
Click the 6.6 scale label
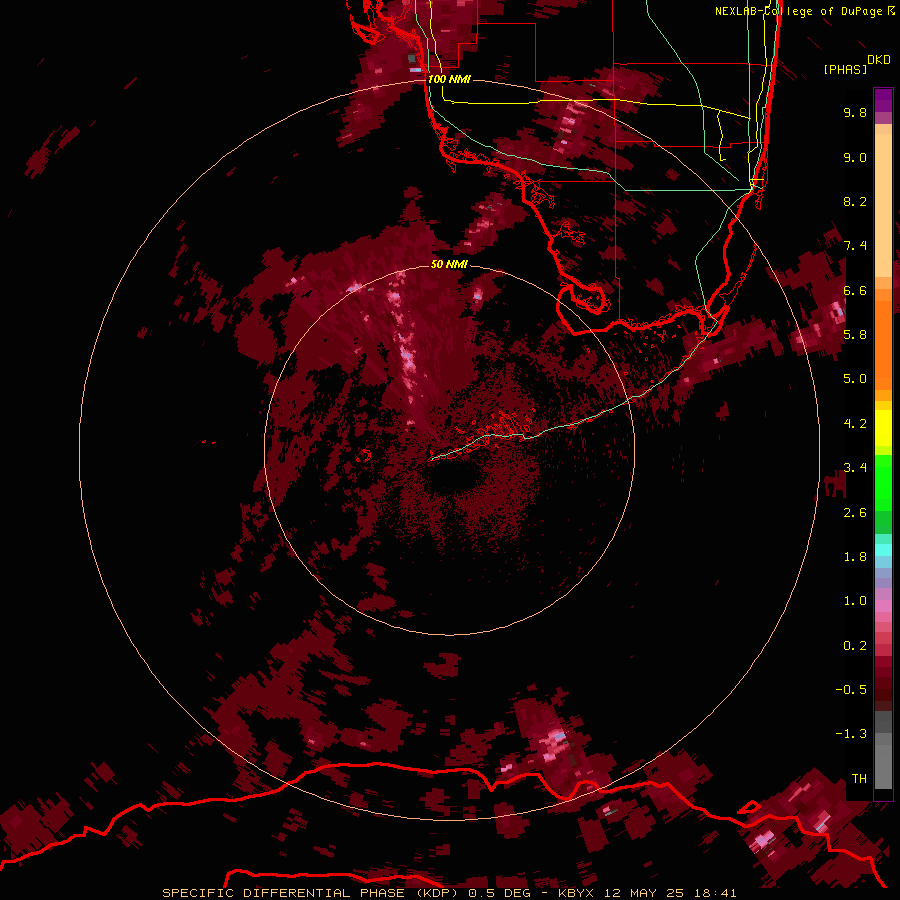(855, 290)
